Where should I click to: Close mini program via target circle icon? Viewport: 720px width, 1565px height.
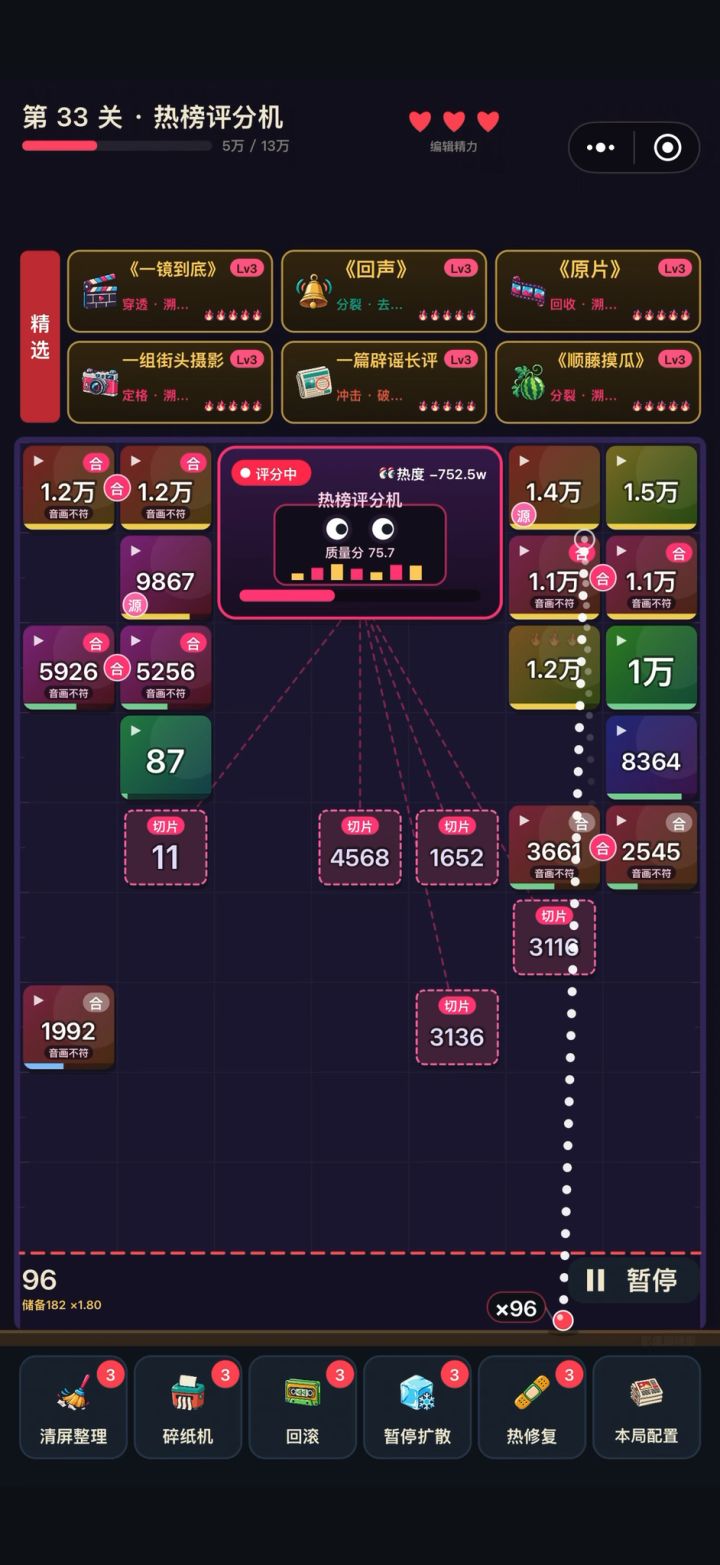[x=667, y=148]
